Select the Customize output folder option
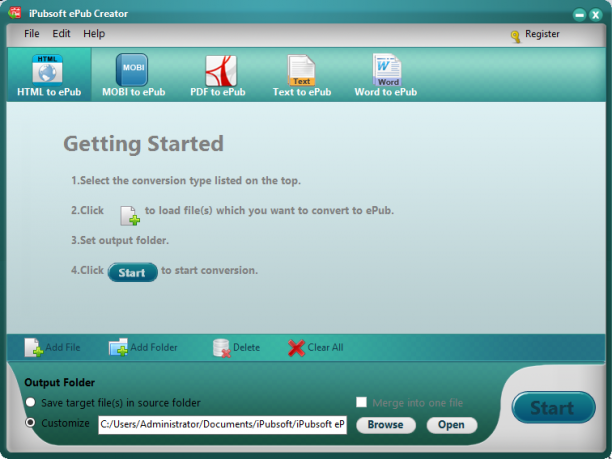Image resolution: width=612 pixels, height=459 pixels. click(30, 423)
